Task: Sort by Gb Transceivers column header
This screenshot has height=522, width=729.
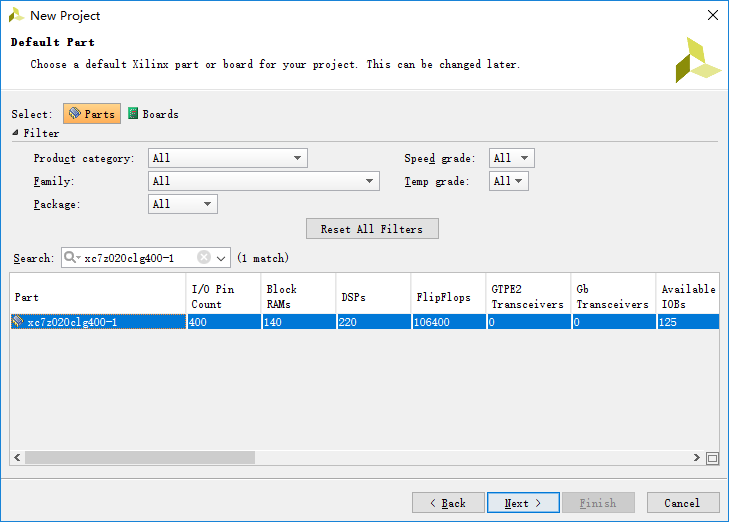Action: coord(613,297)
